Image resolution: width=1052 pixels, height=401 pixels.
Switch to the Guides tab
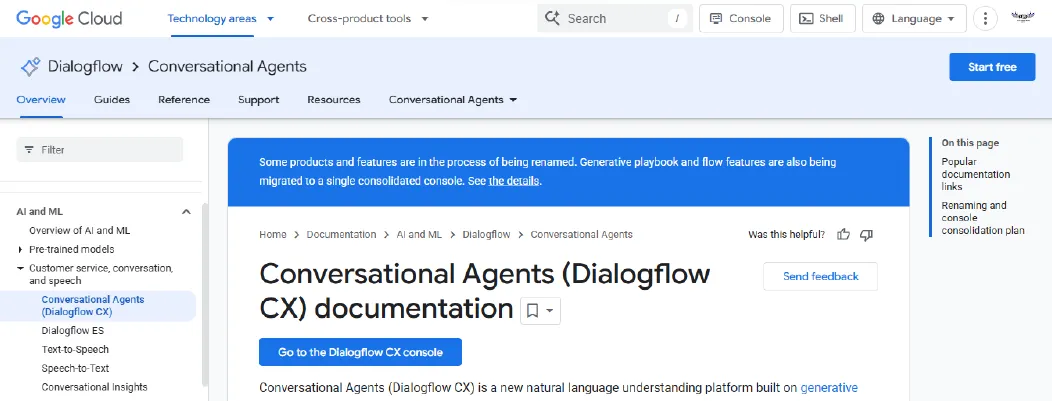pos(112,99)
